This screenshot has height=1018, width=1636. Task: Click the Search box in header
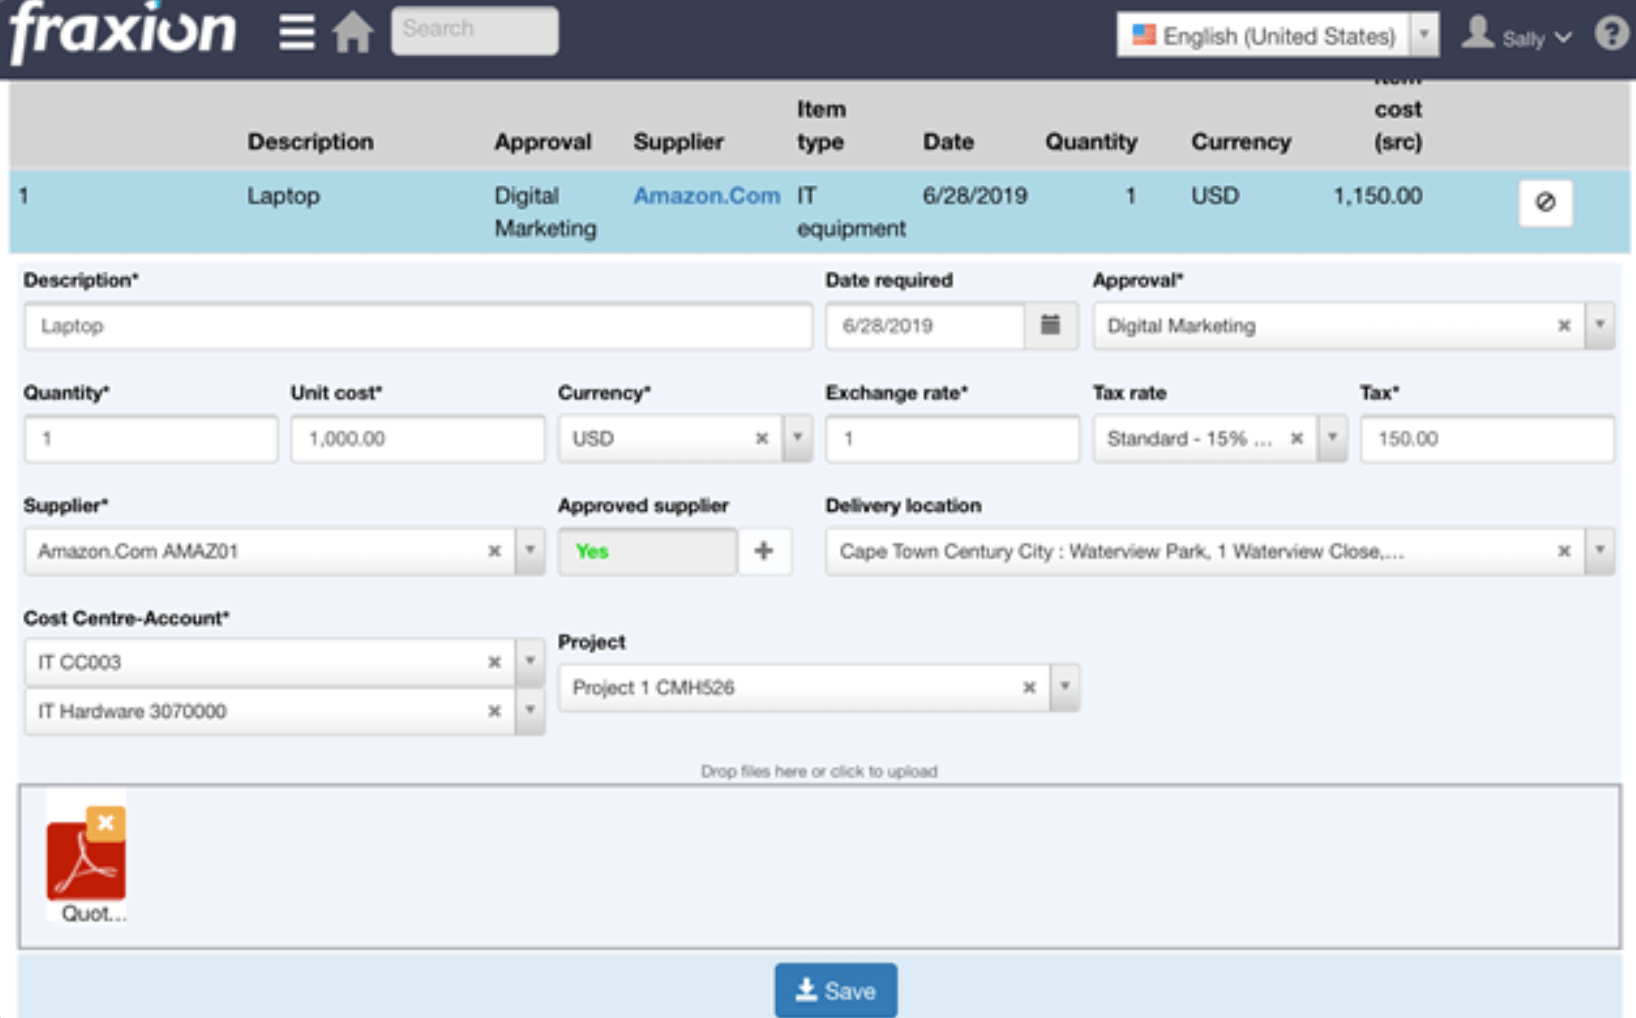(474, 30)
